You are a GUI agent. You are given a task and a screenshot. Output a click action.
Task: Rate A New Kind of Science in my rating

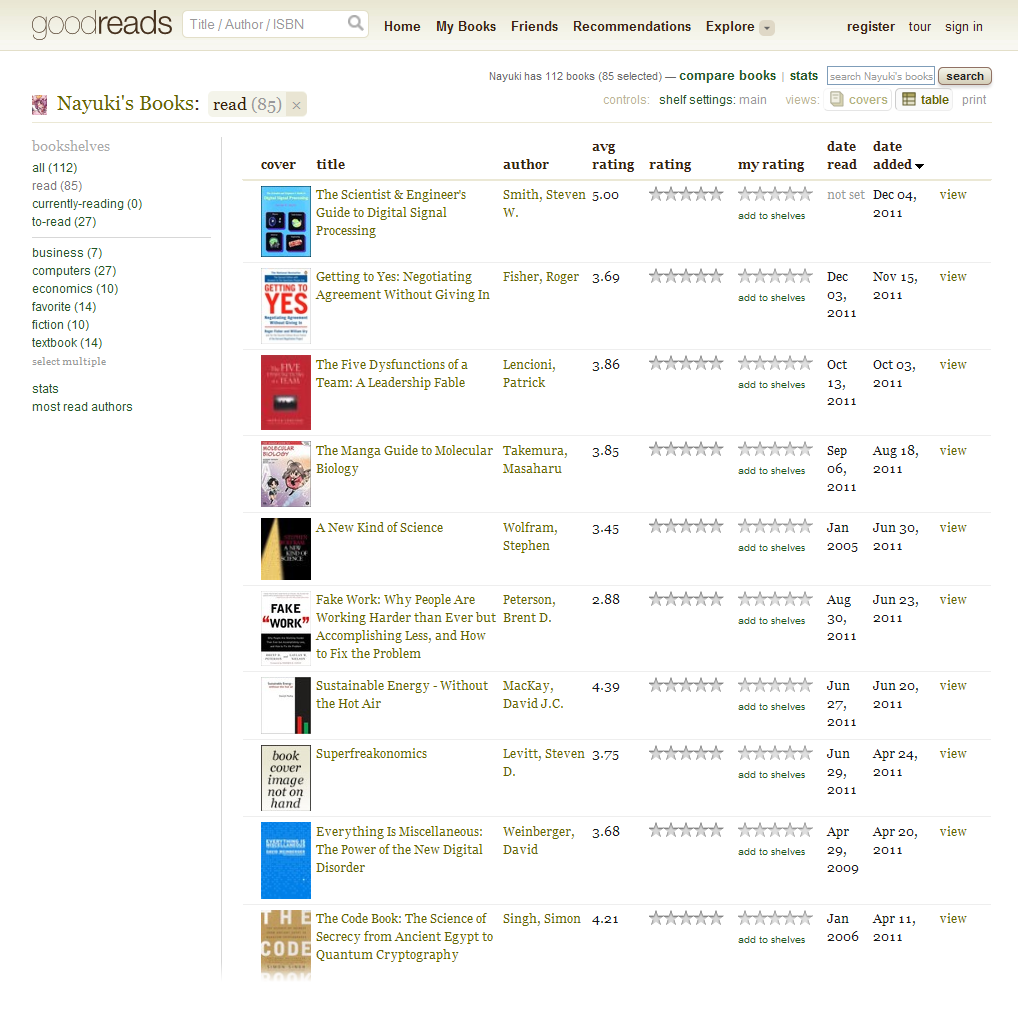(775, 526)
